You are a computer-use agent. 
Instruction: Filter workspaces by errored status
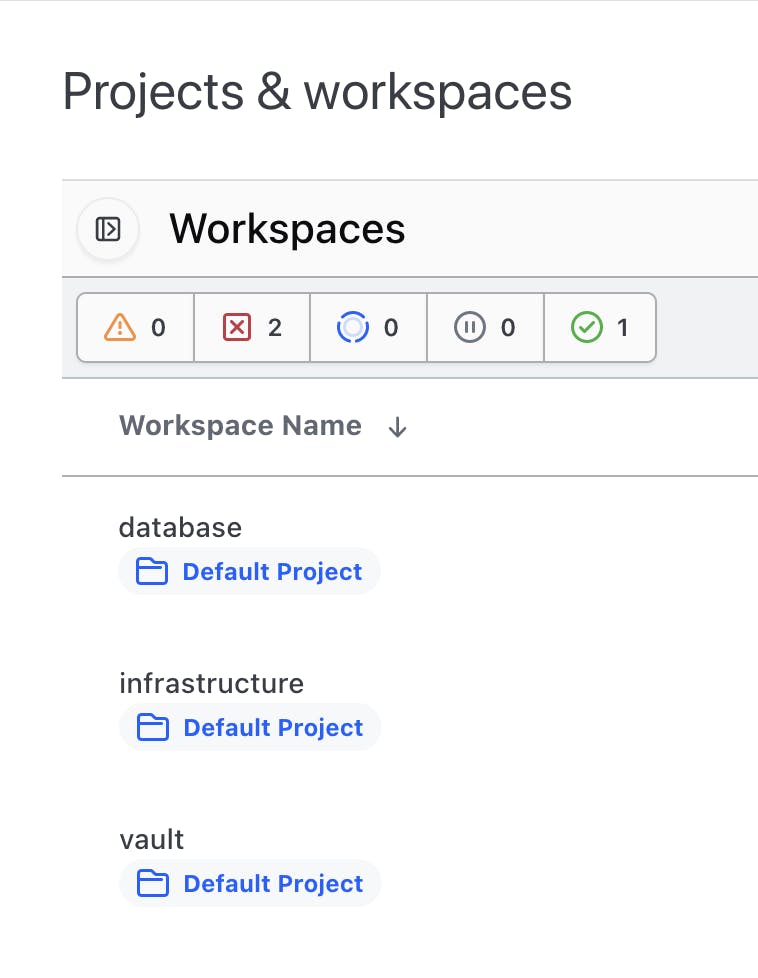(252, 327)
